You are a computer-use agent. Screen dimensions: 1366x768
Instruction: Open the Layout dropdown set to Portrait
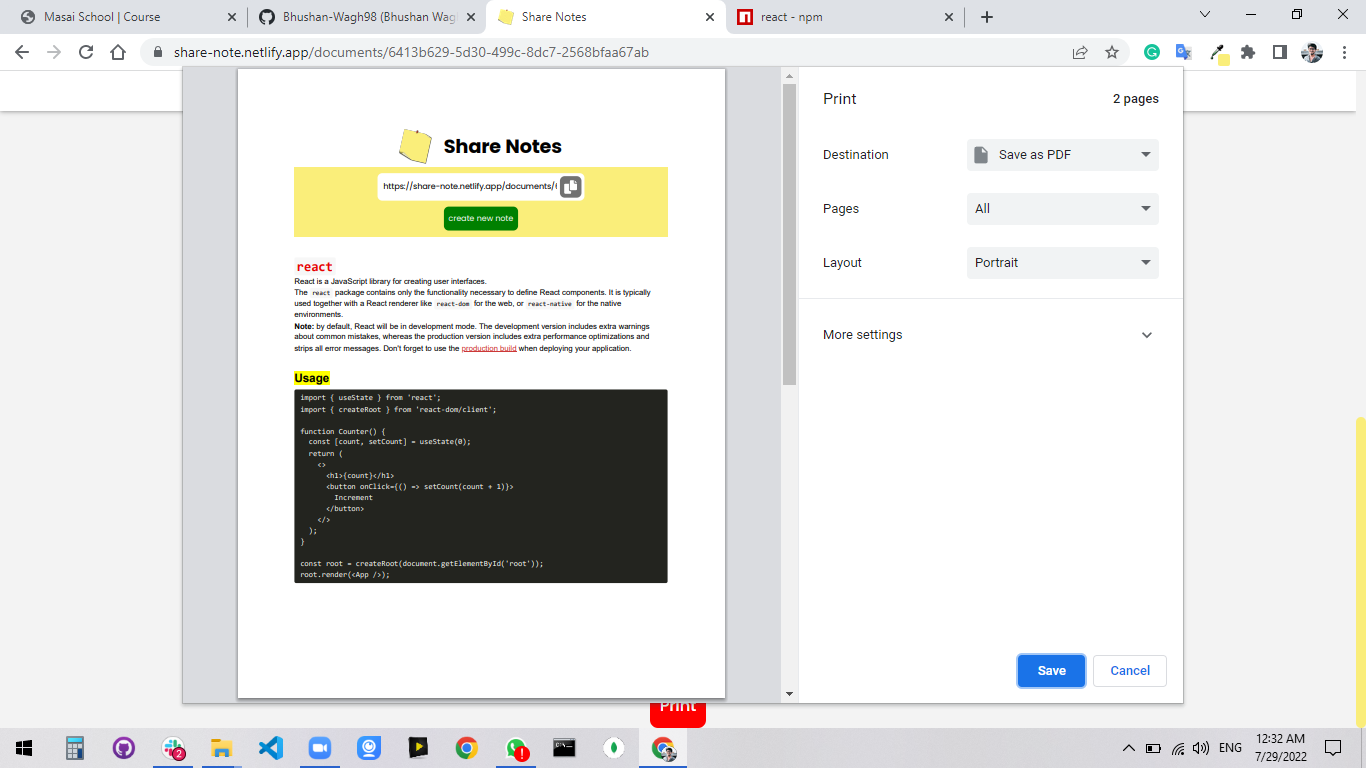click(x=1063, y=263)
